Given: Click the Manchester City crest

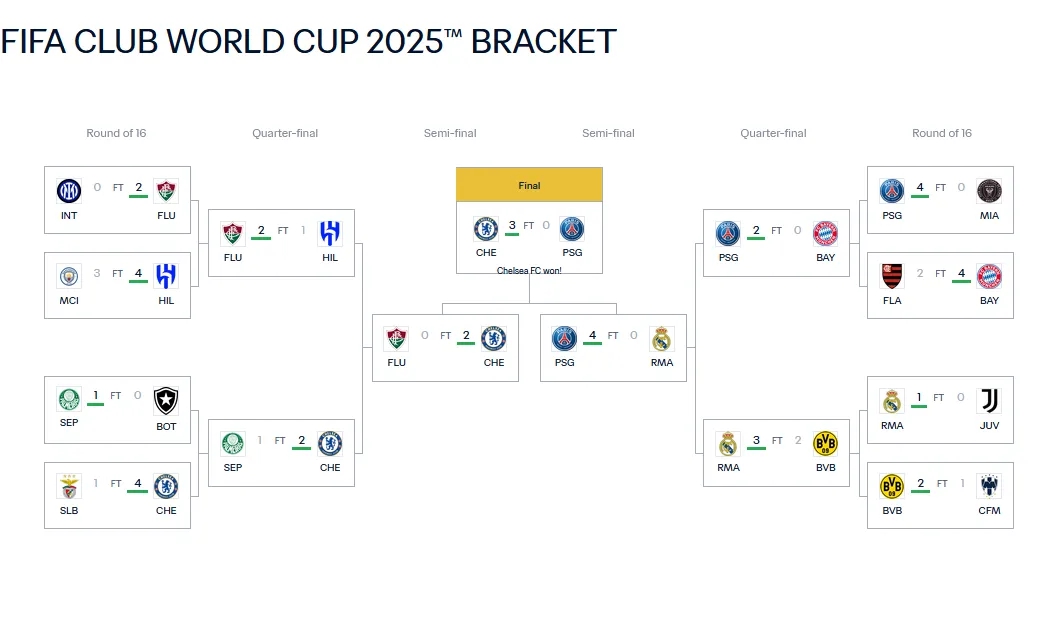Looking at the screenshot, I should (69, 276).
